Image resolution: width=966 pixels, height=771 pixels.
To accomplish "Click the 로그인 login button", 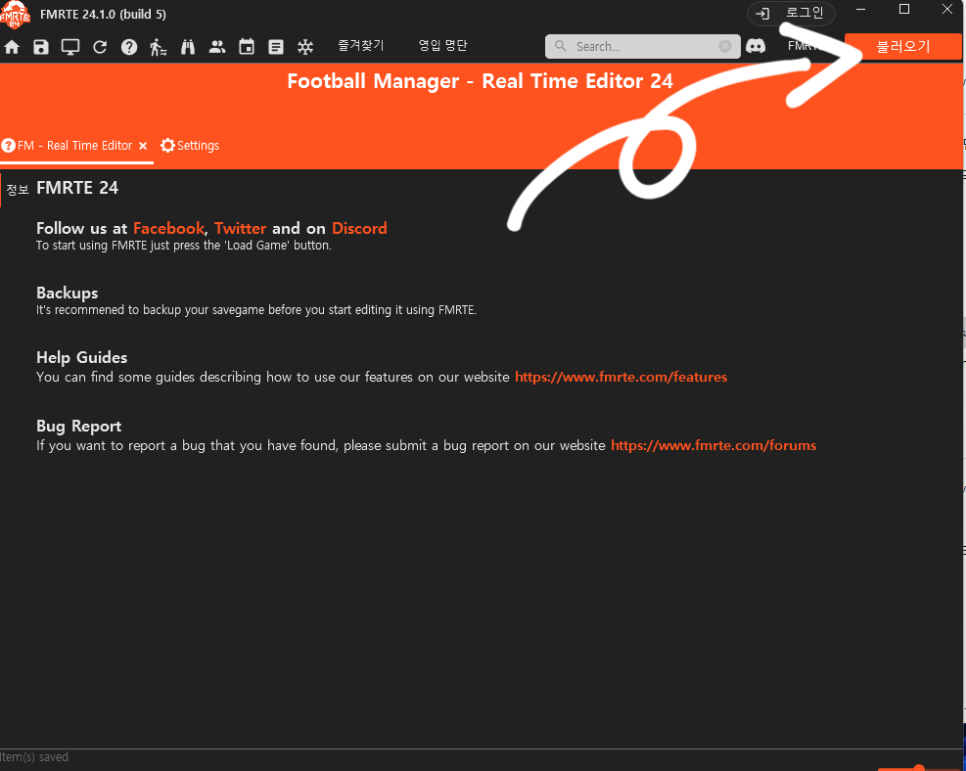I will point(791,13).
